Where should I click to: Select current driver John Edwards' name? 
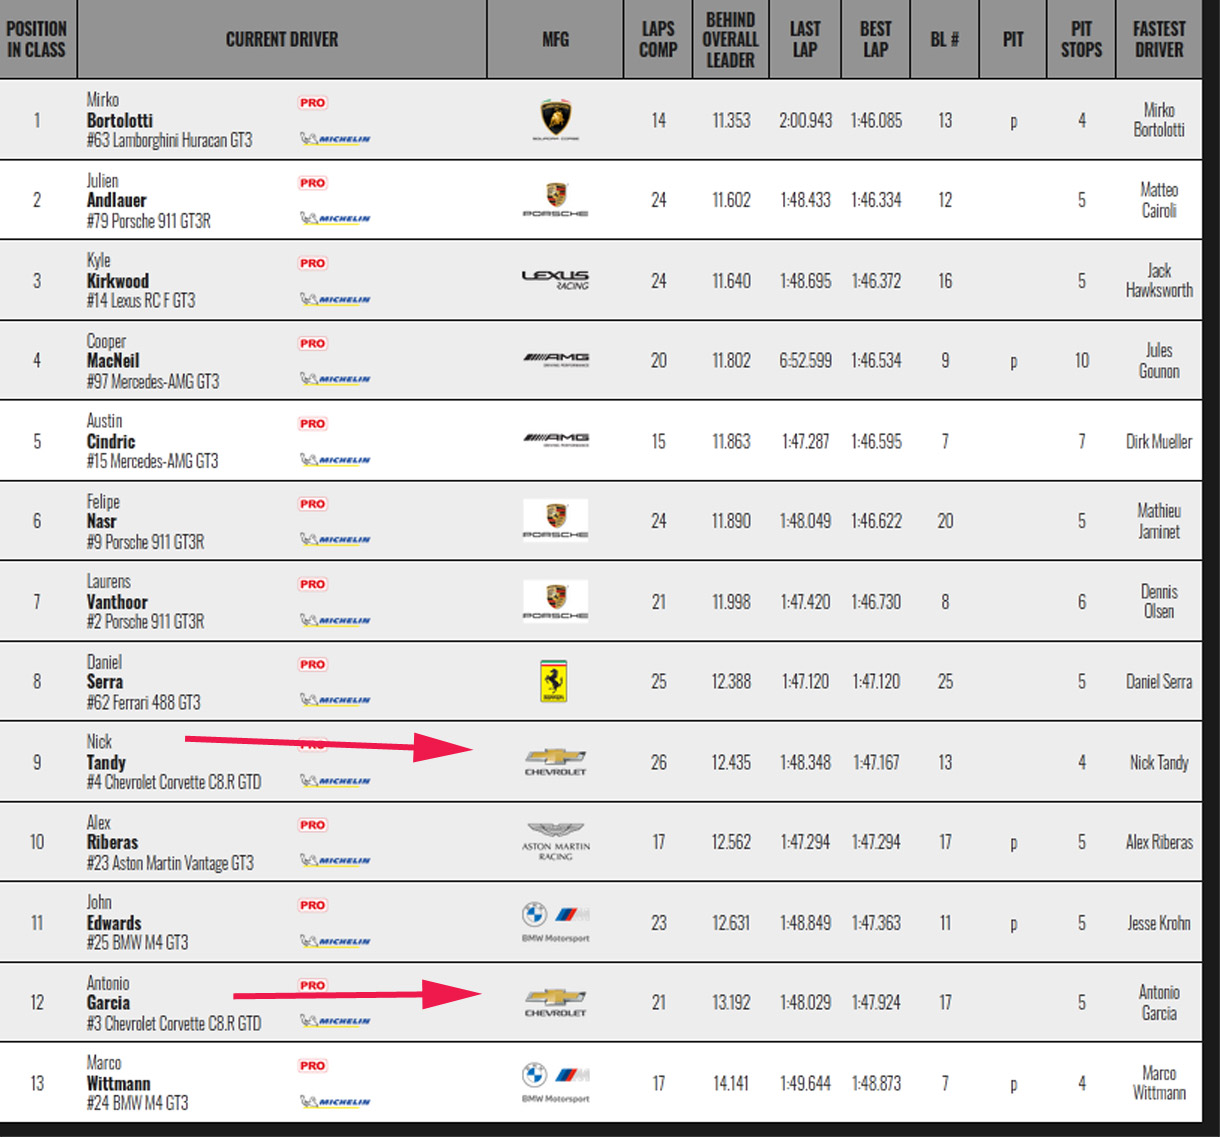[113, 922]
